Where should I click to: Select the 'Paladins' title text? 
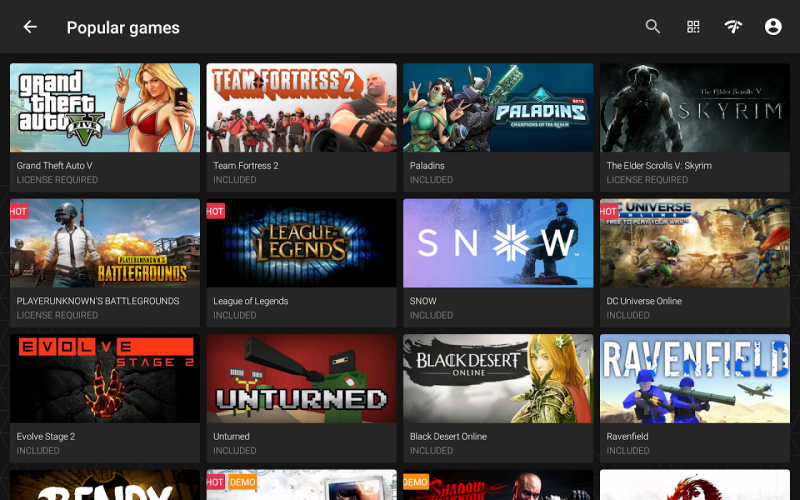[427, 166]
